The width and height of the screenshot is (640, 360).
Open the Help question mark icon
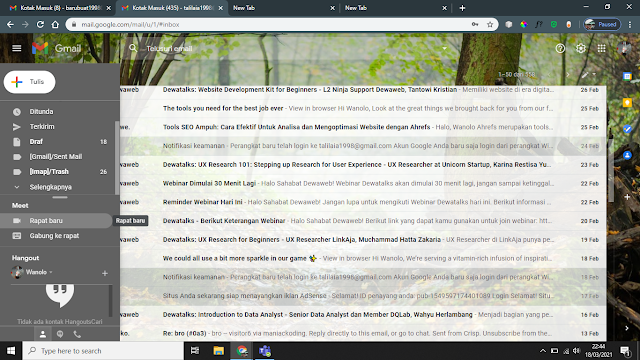pos(560,49)
